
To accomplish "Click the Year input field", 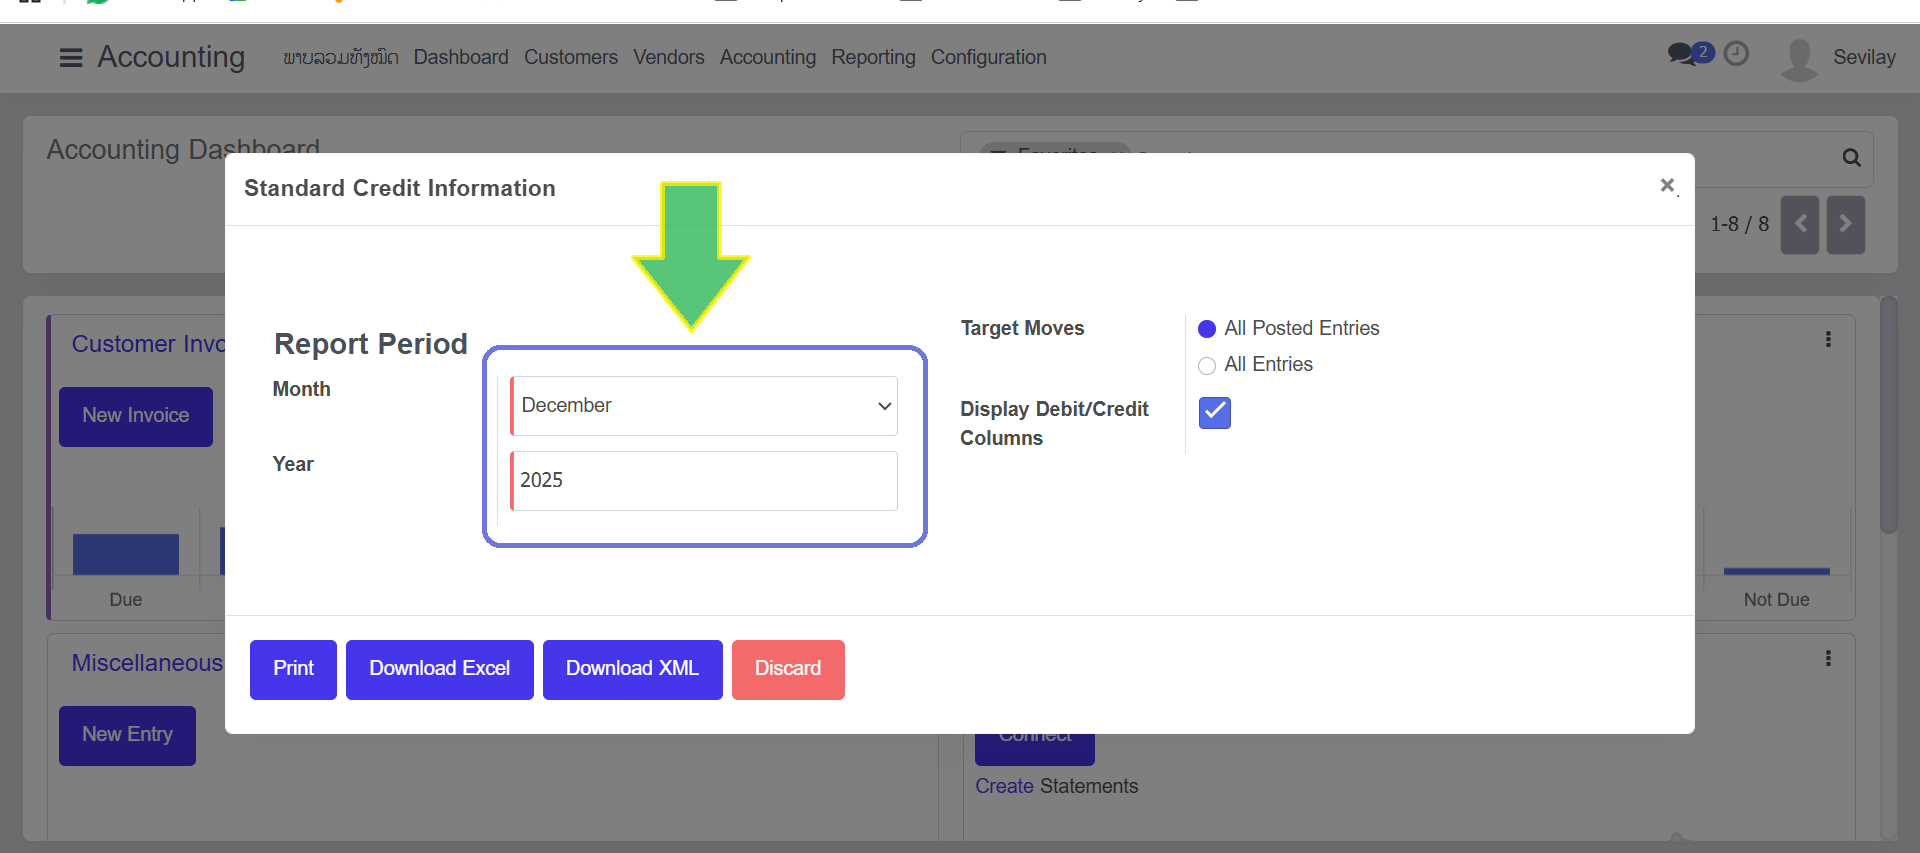I will [704, 481].
